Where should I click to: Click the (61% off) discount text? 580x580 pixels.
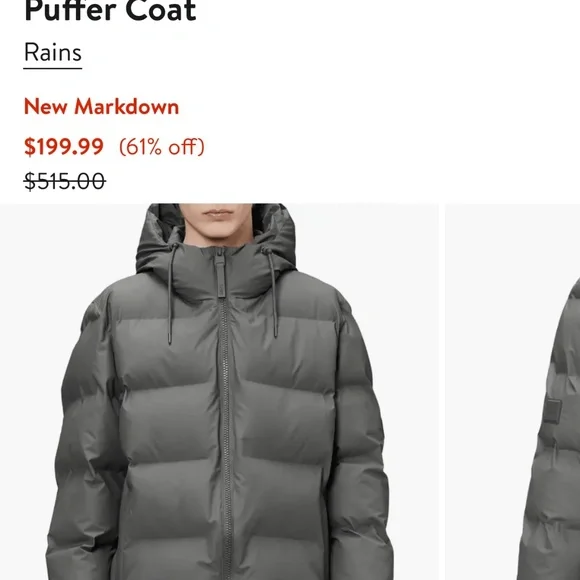tap(162, 147)
